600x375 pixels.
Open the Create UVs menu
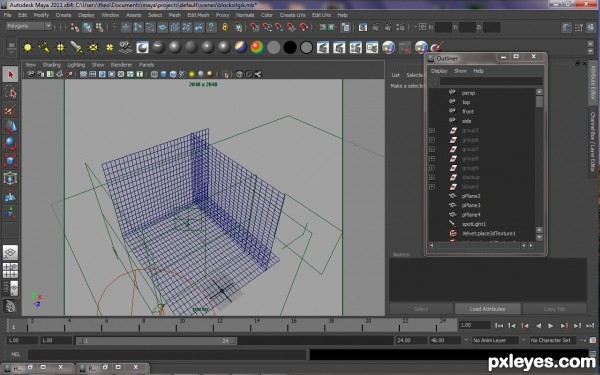coord(293,15)
